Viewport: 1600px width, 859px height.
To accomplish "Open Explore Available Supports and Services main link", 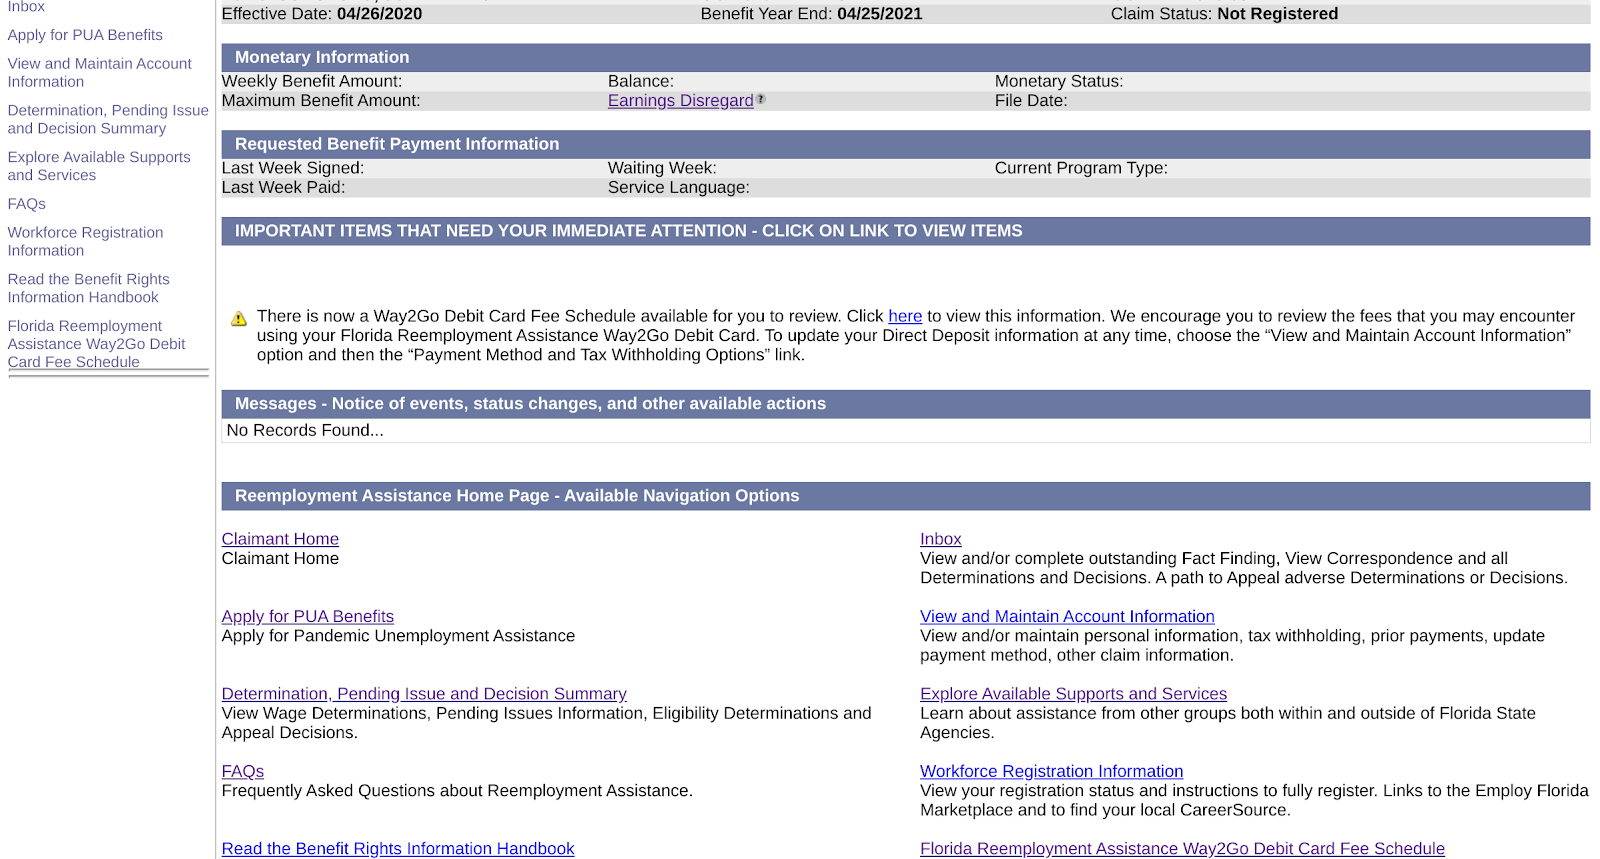I will (1073, 694).
